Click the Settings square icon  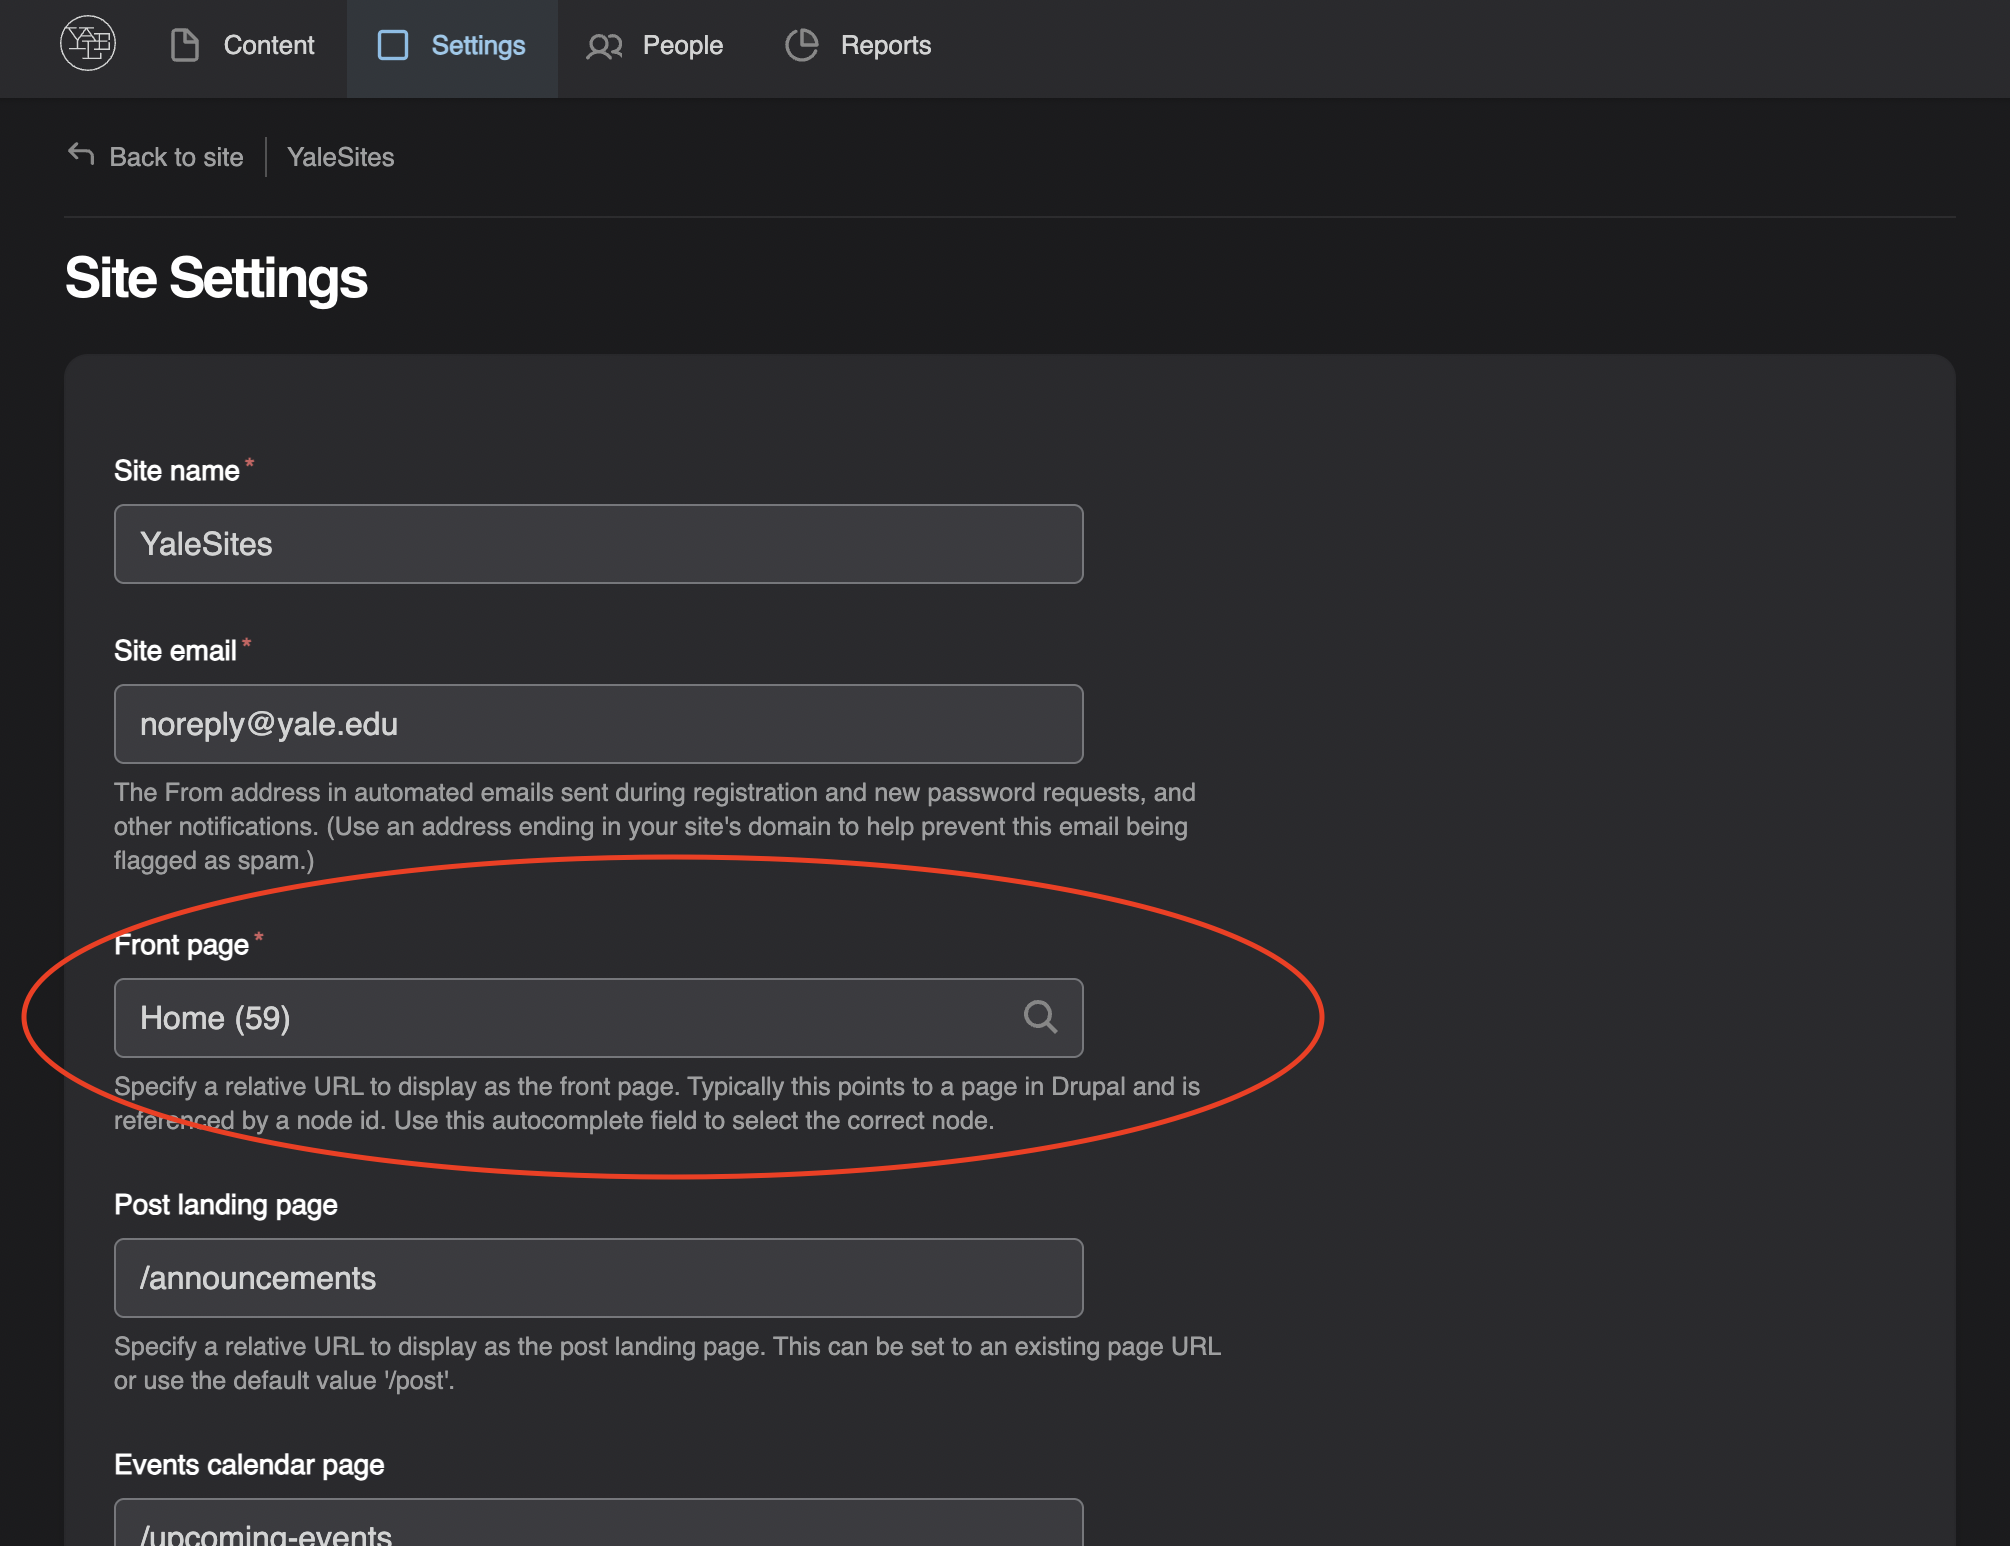click(393, 45)
